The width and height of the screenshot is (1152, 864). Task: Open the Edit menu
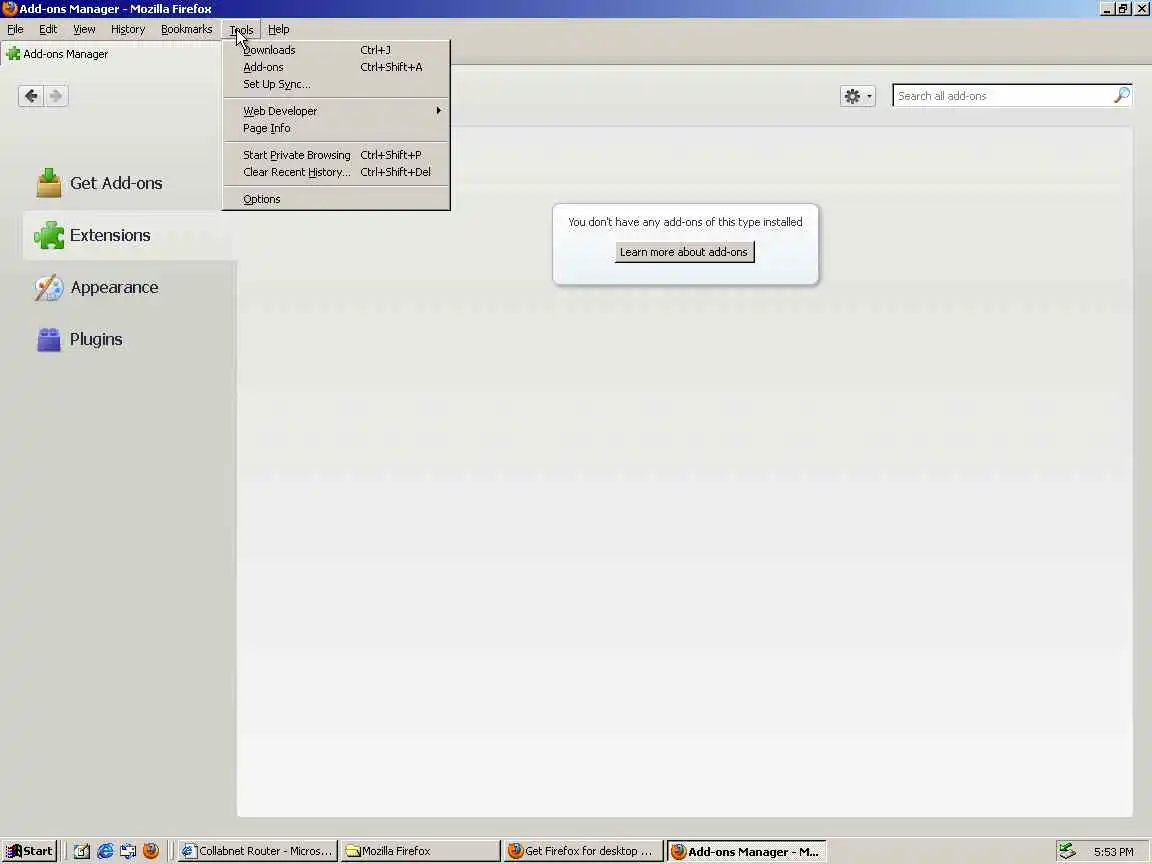(48, 29)
